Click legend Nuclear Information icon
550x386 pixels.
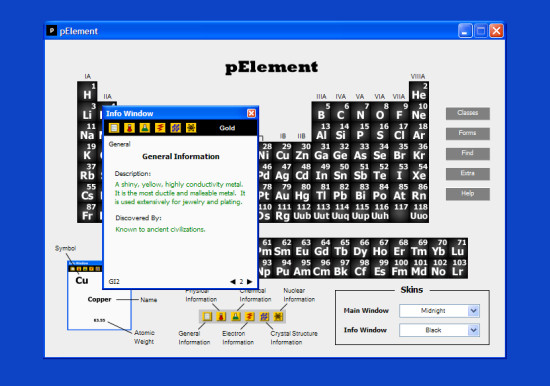(278, 317)
